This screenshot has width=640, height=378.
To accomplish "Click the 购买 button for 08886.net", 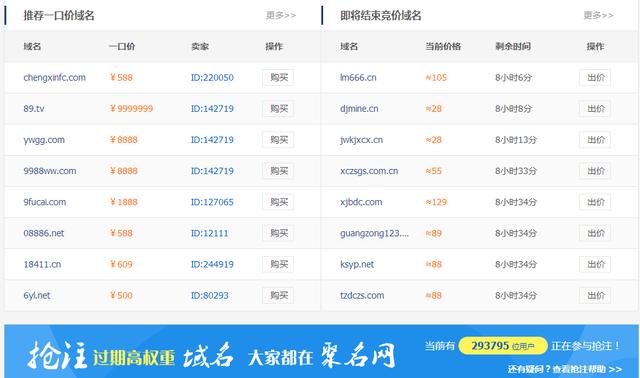I will coord(278,233).
